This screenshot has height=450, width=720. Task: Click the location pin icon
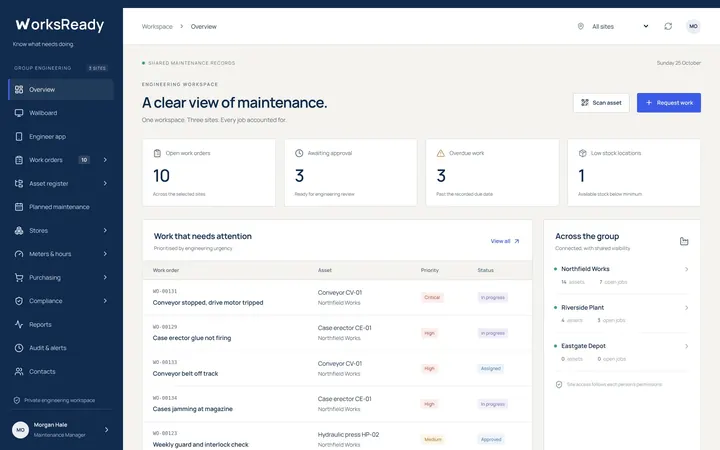click(x=580, y=26)
